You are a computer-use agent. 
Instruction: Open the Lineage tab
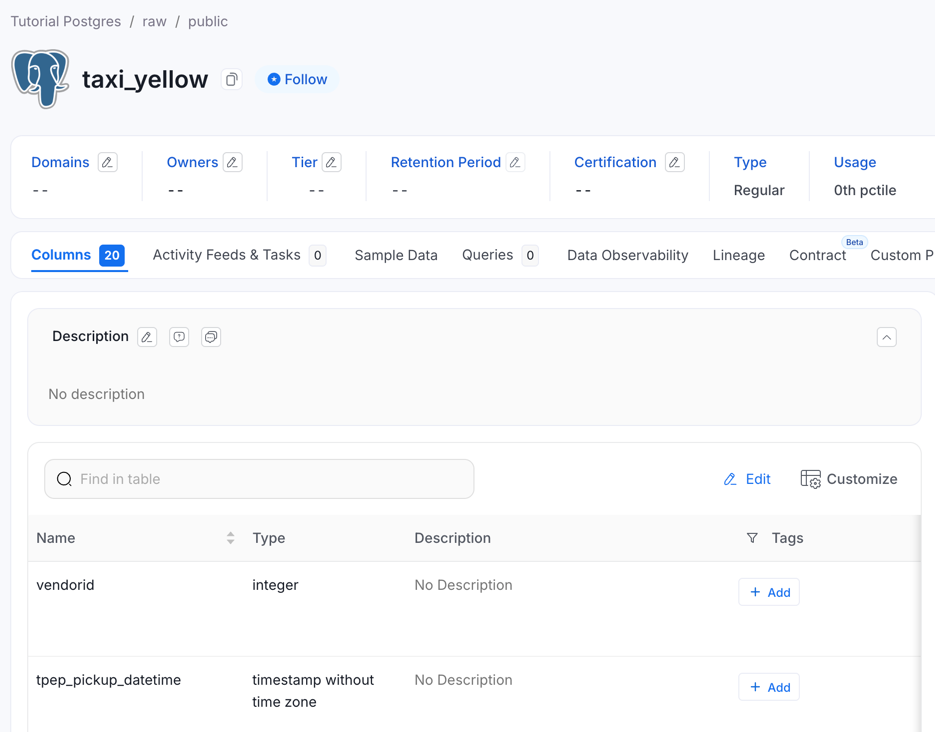click(738, 255)
